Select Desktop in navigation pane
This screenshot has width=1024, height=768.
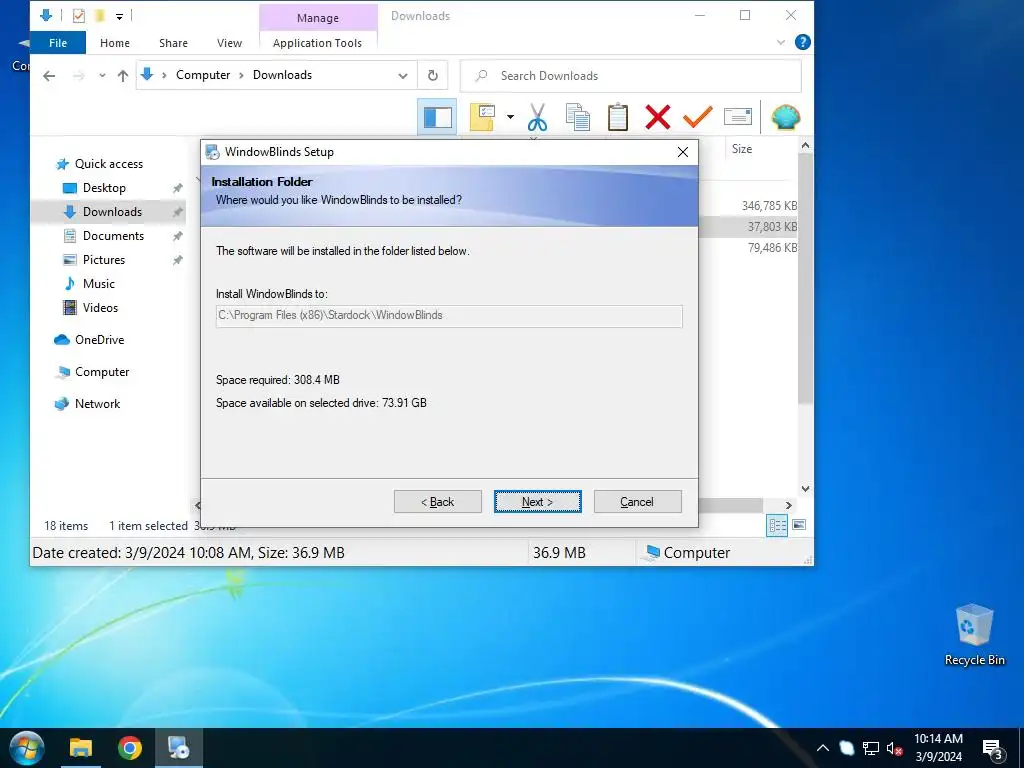click(104, 188)
